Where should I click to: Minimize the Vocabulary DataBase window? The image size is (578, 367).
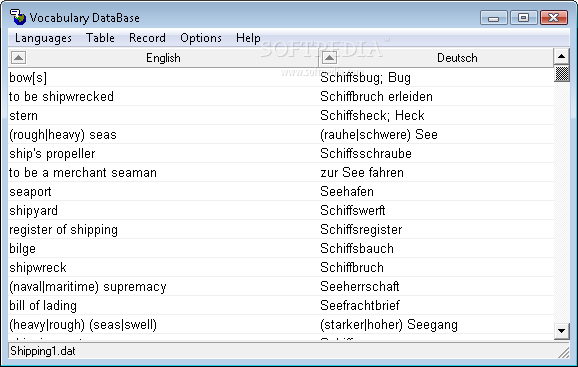coord(494,18)
